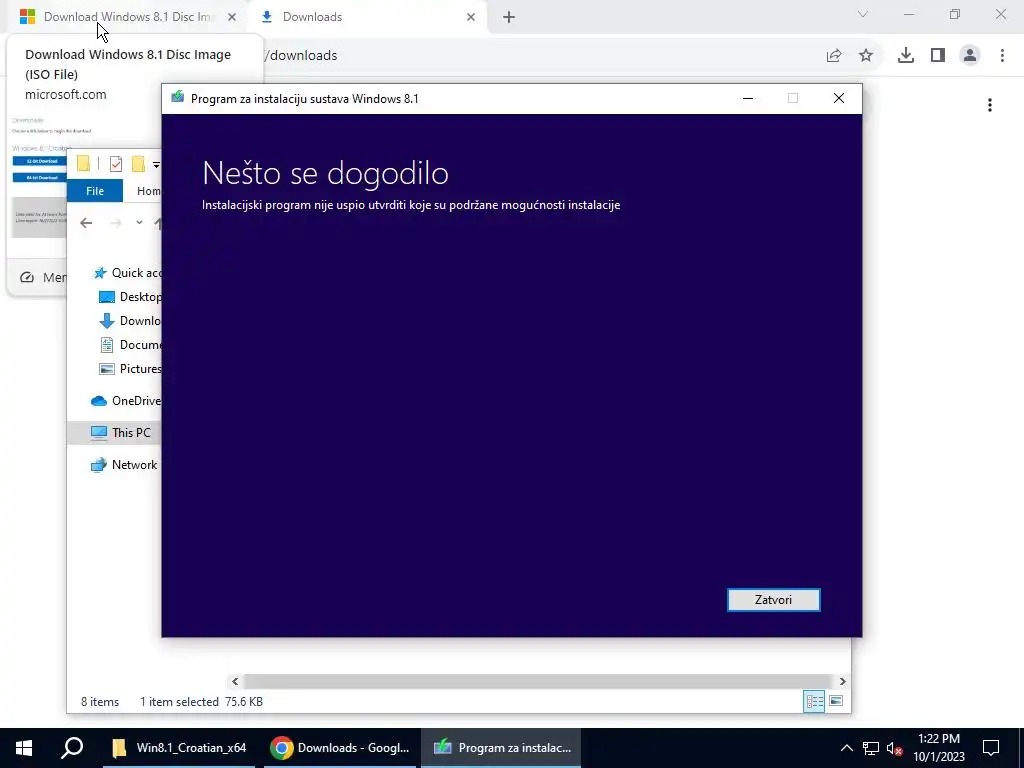Open the Windows Start menu

[24, 748]
